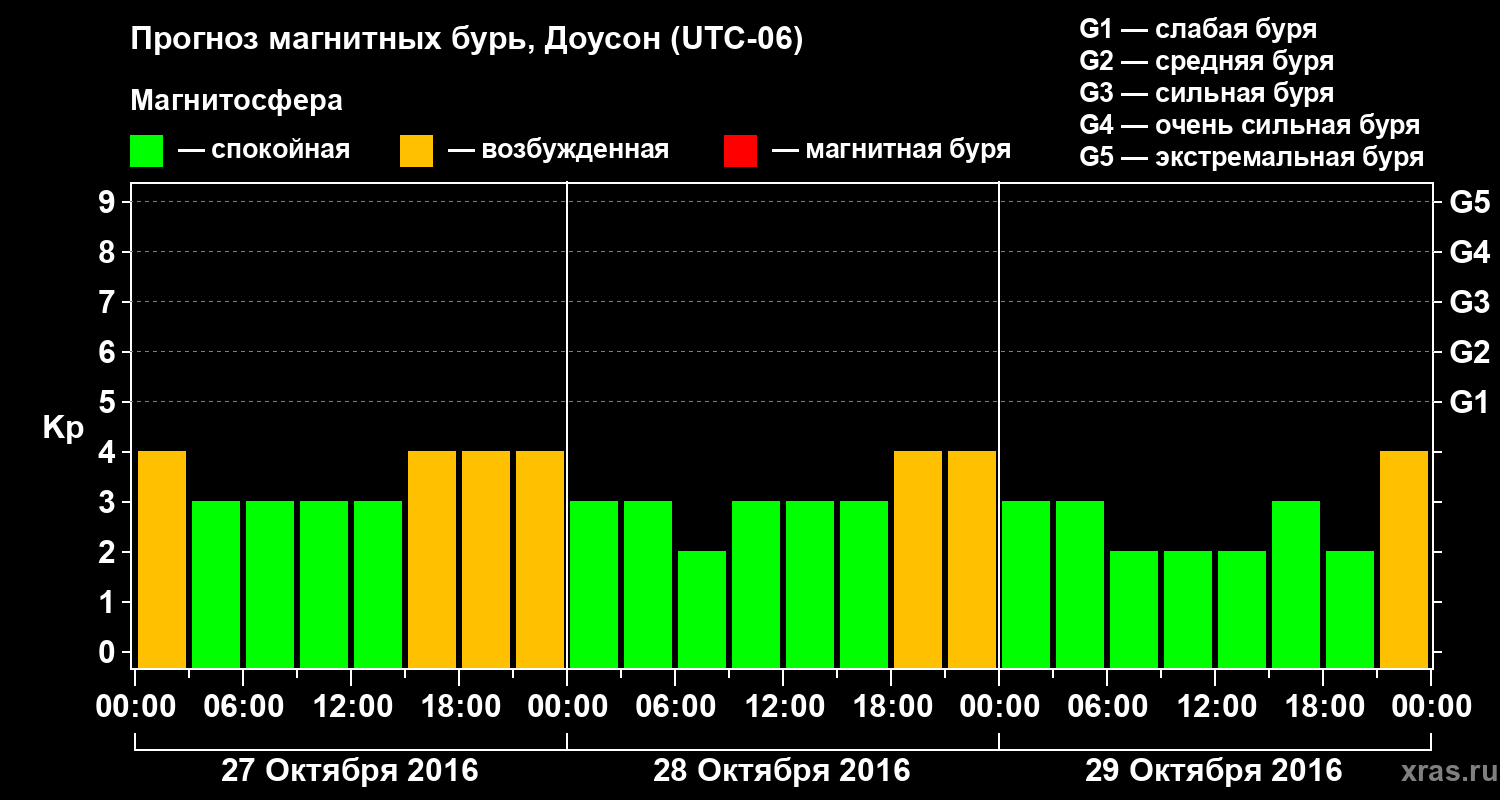
Task: Click the Kp axis value 9
Action: [108, 203]
